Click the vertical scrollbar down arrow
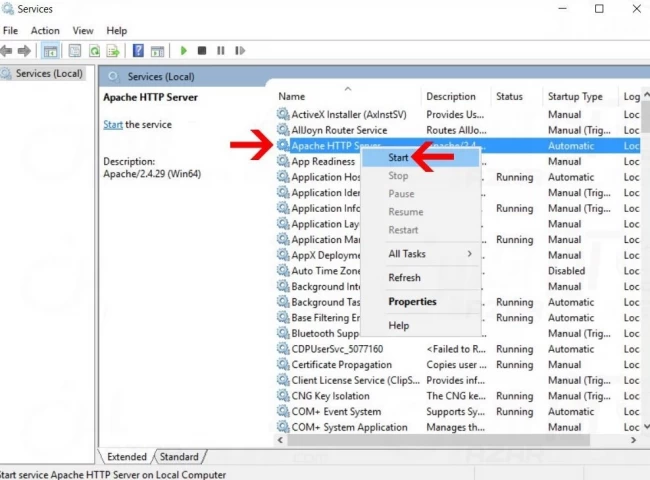 point(646,427)
